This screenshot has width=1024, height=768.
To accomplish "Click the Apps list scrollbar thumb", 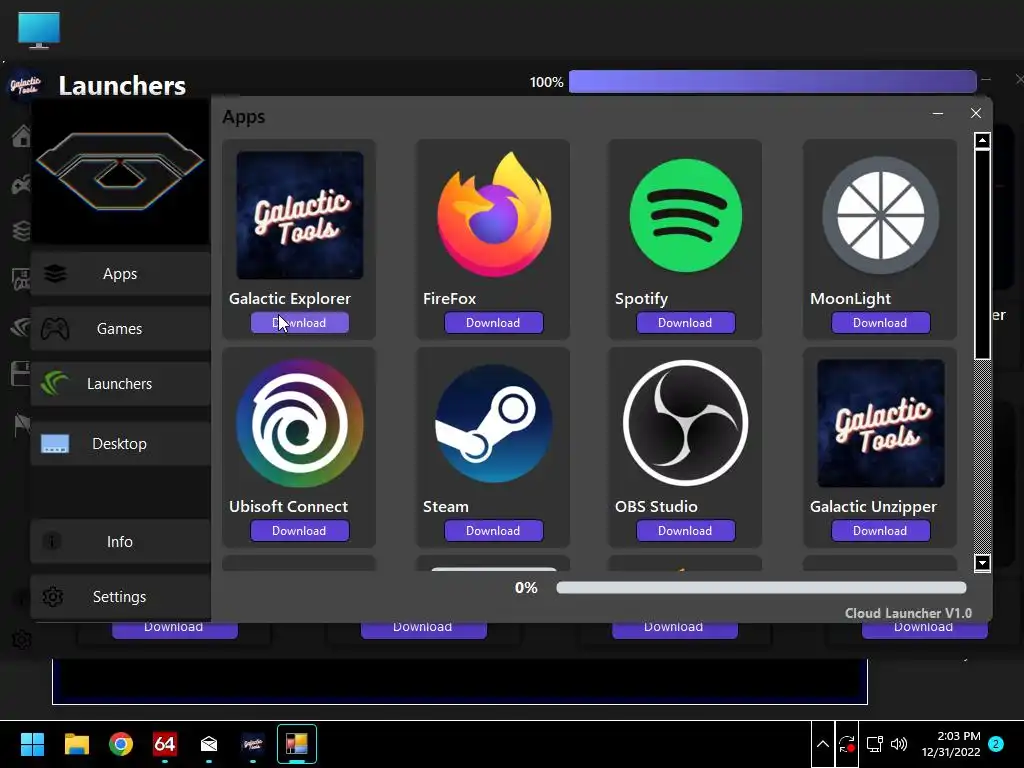I will click(982, 255).
